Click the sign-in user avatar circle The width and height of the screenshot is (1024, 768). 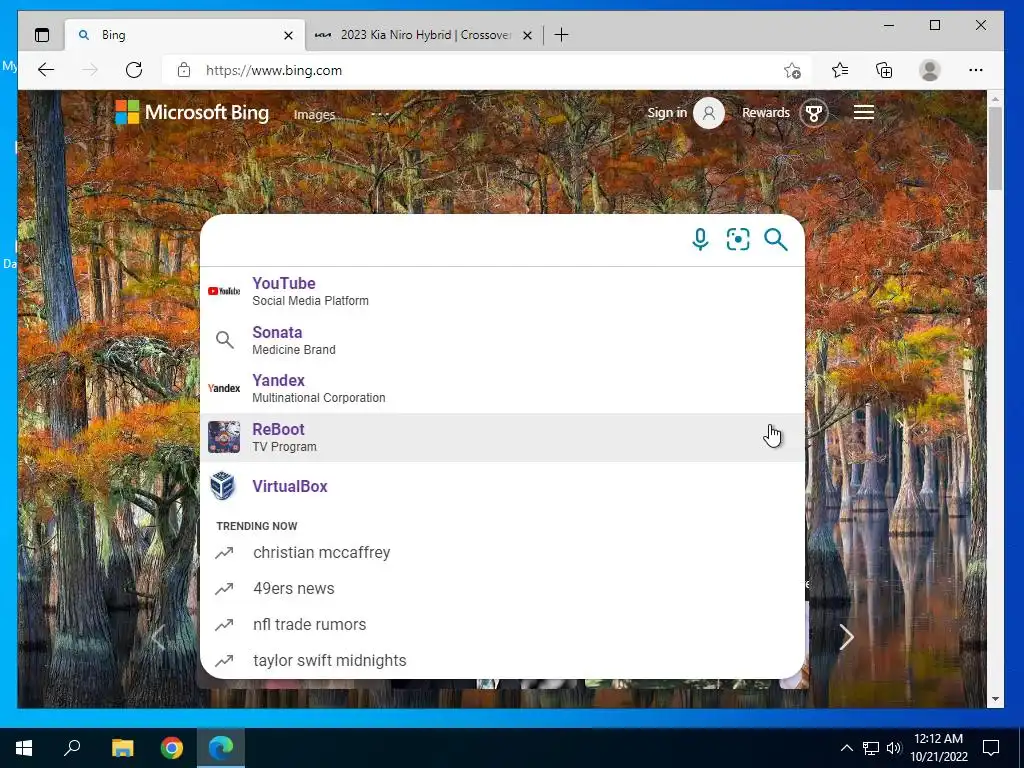709,113
